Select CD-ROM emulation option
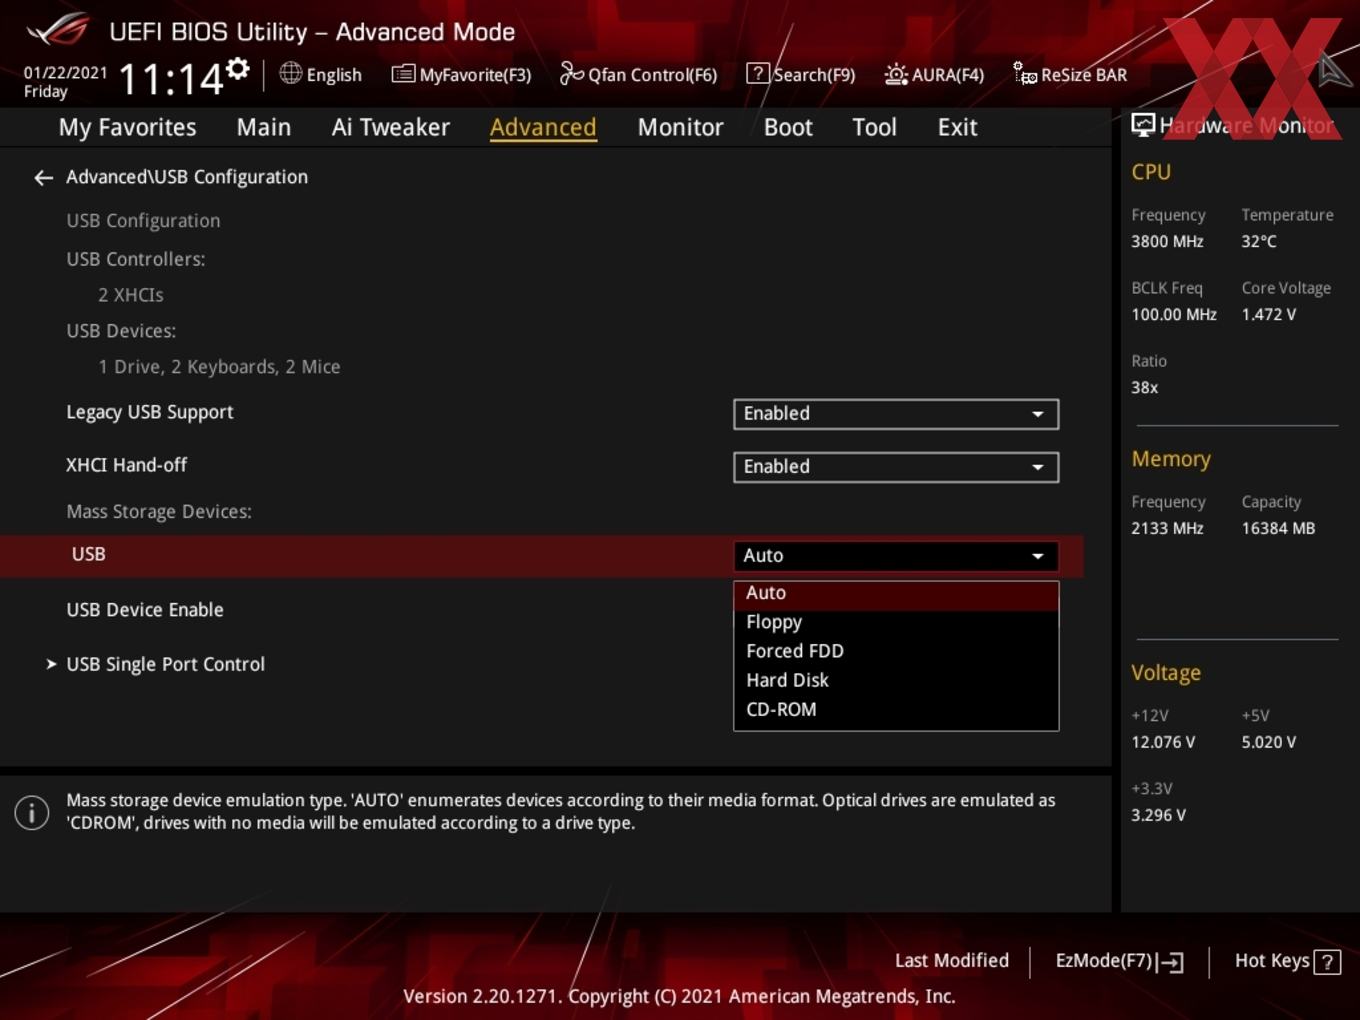Image resolution: width=1360 pixels, height=1020 pixels. (x=896, y=709)
